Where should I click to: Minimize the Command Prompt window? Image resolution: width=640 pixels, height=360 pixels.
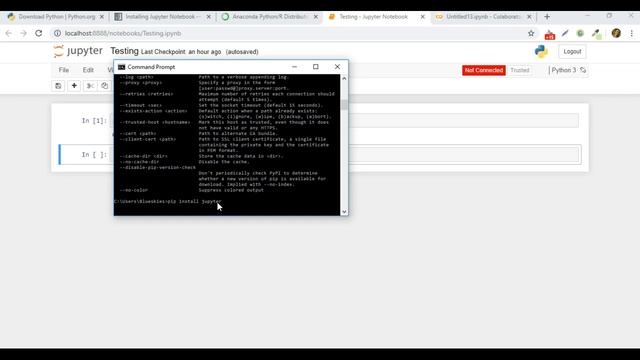click(294, 67)
